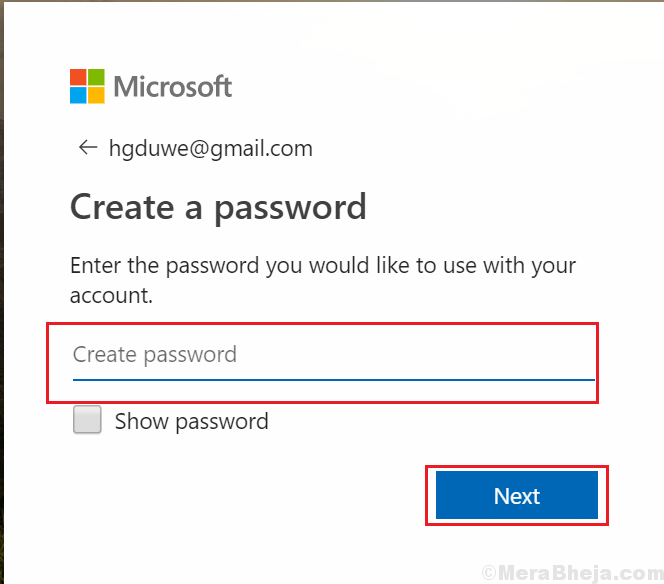This screenshot has width=664, height=584.
Task: Click the word 'Next' on blue button
Action: click(x=517, y=495)
